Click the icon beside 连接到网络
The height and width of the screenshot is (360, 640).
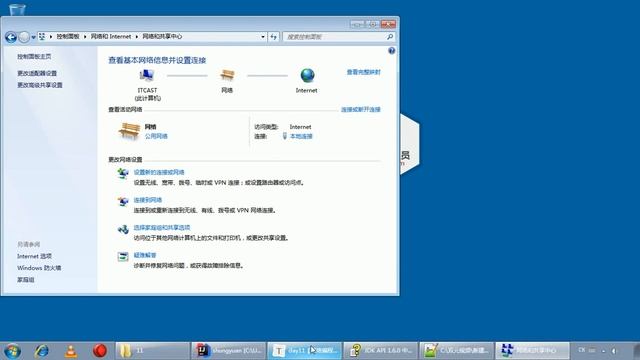[123, 201]
